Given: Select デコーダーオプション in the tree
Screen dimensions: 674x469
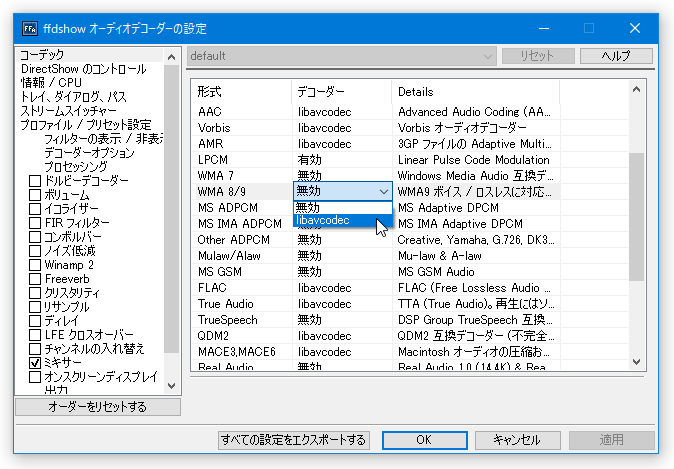Looking at the screenshot, I should coord(89,153).
